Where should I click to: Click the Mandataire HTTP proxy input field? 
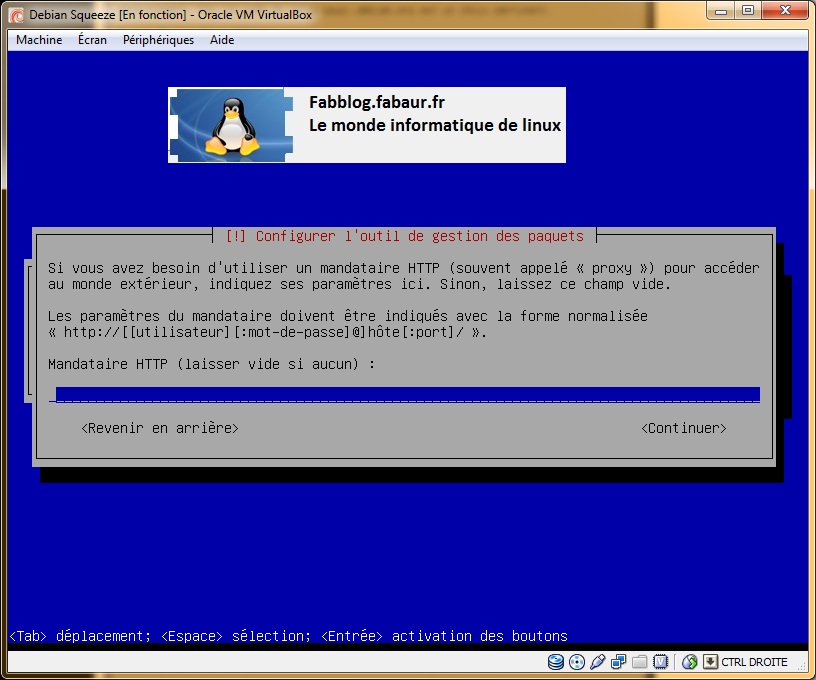407,394
